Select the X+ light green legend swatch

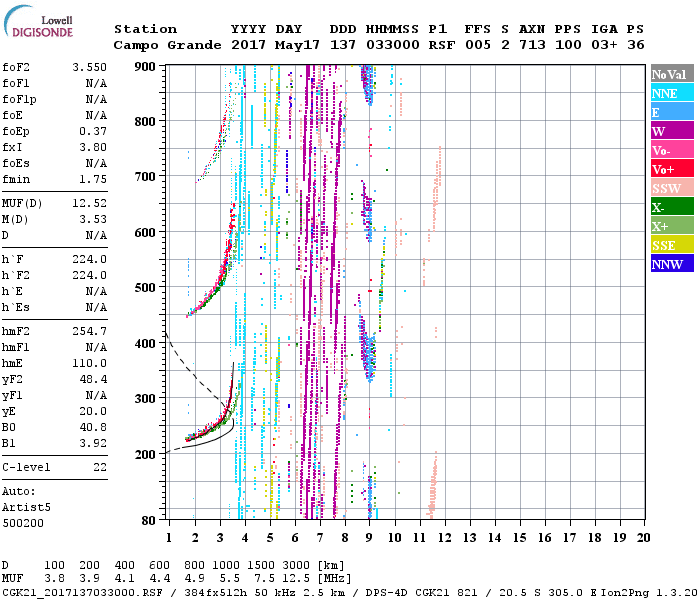pyautogui.click(x=672, y=226)
